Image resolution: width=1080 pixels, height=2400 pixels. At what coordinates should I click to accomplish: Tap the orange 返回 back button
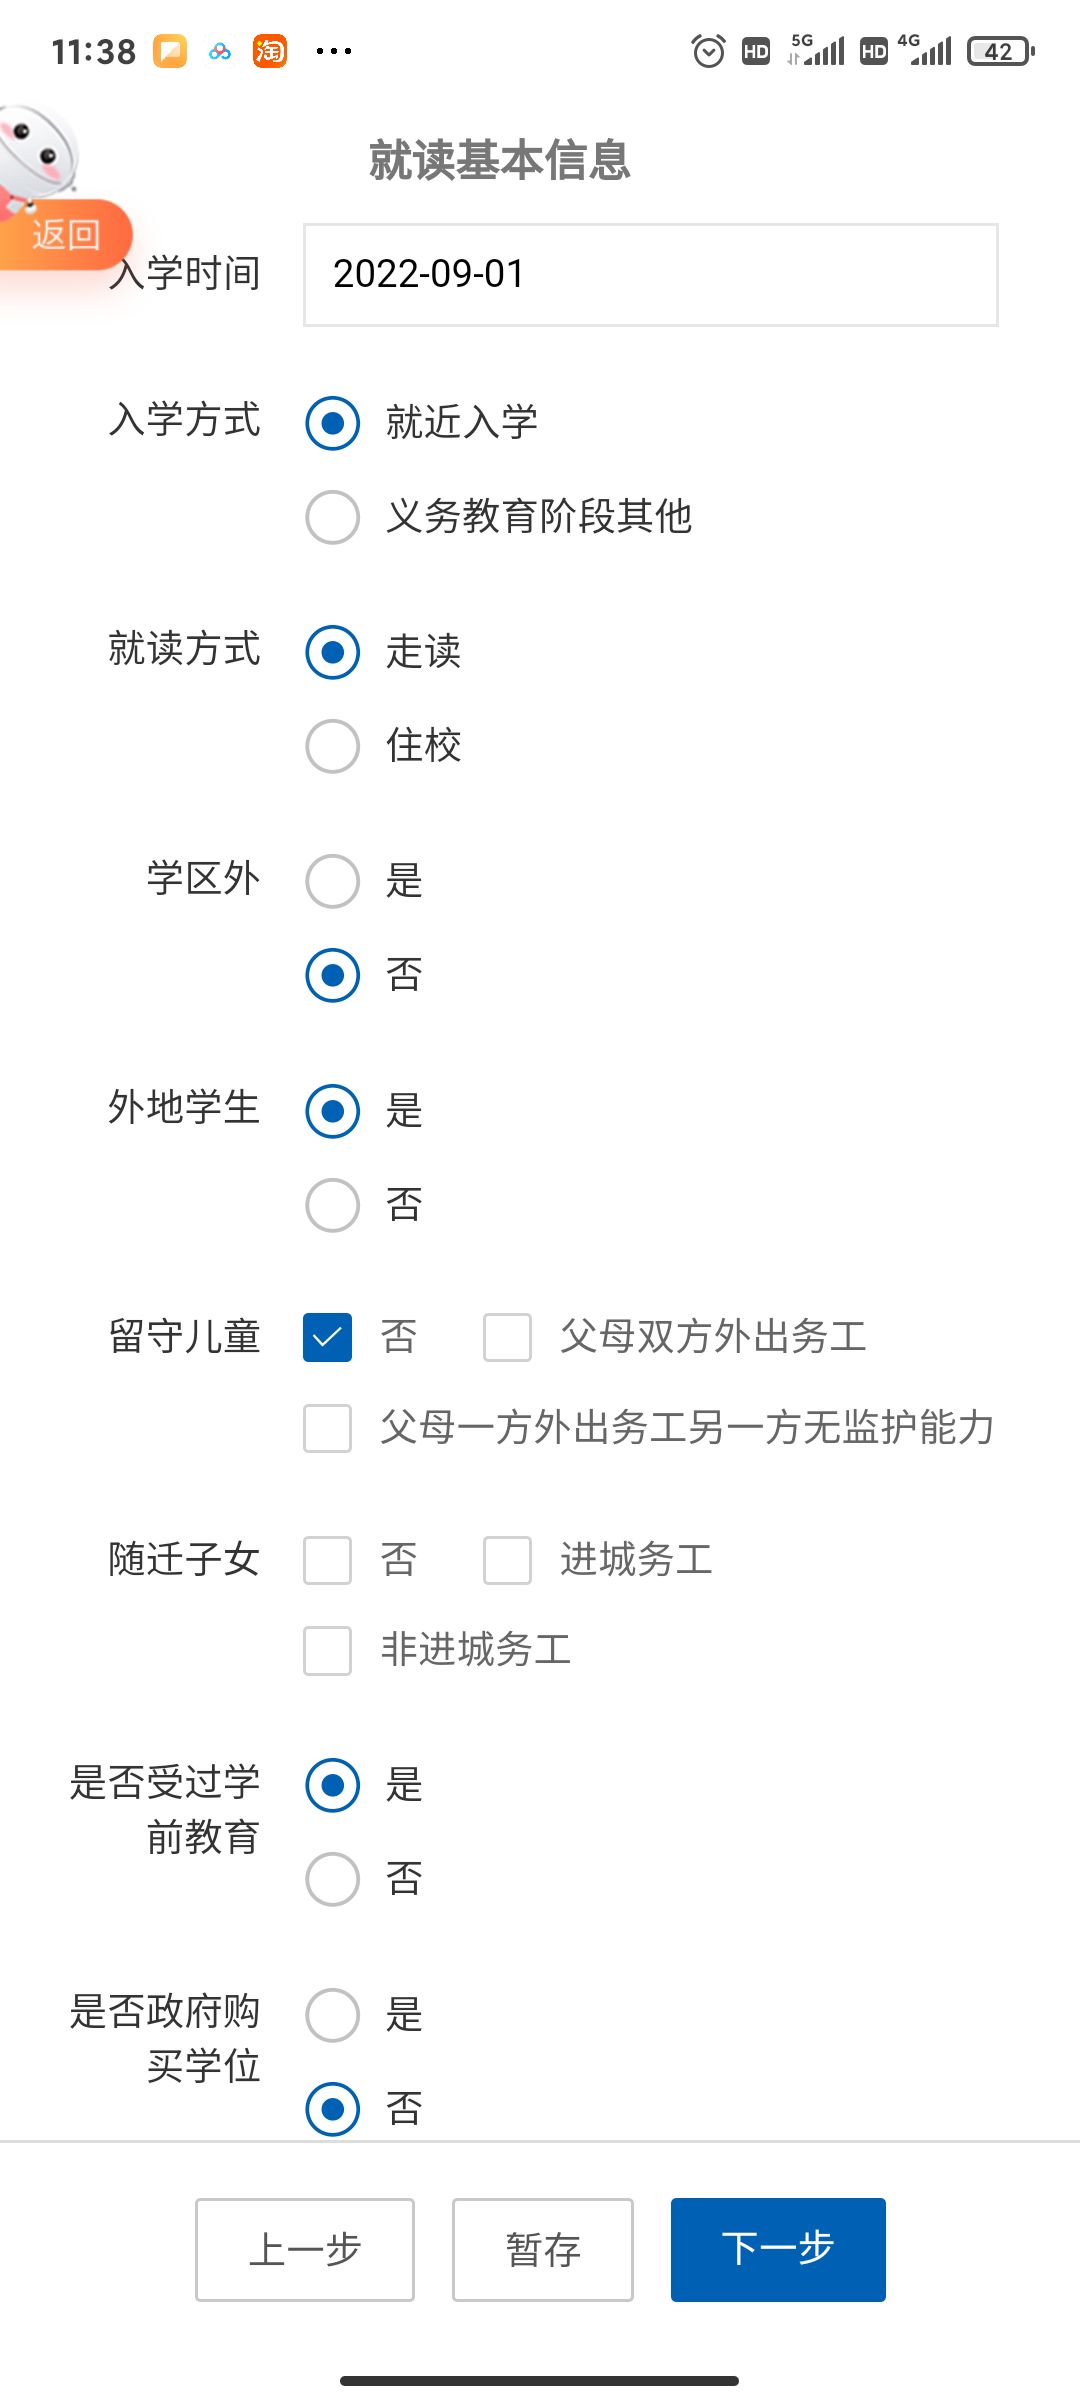pyautogui.click(x=65, y=235)
